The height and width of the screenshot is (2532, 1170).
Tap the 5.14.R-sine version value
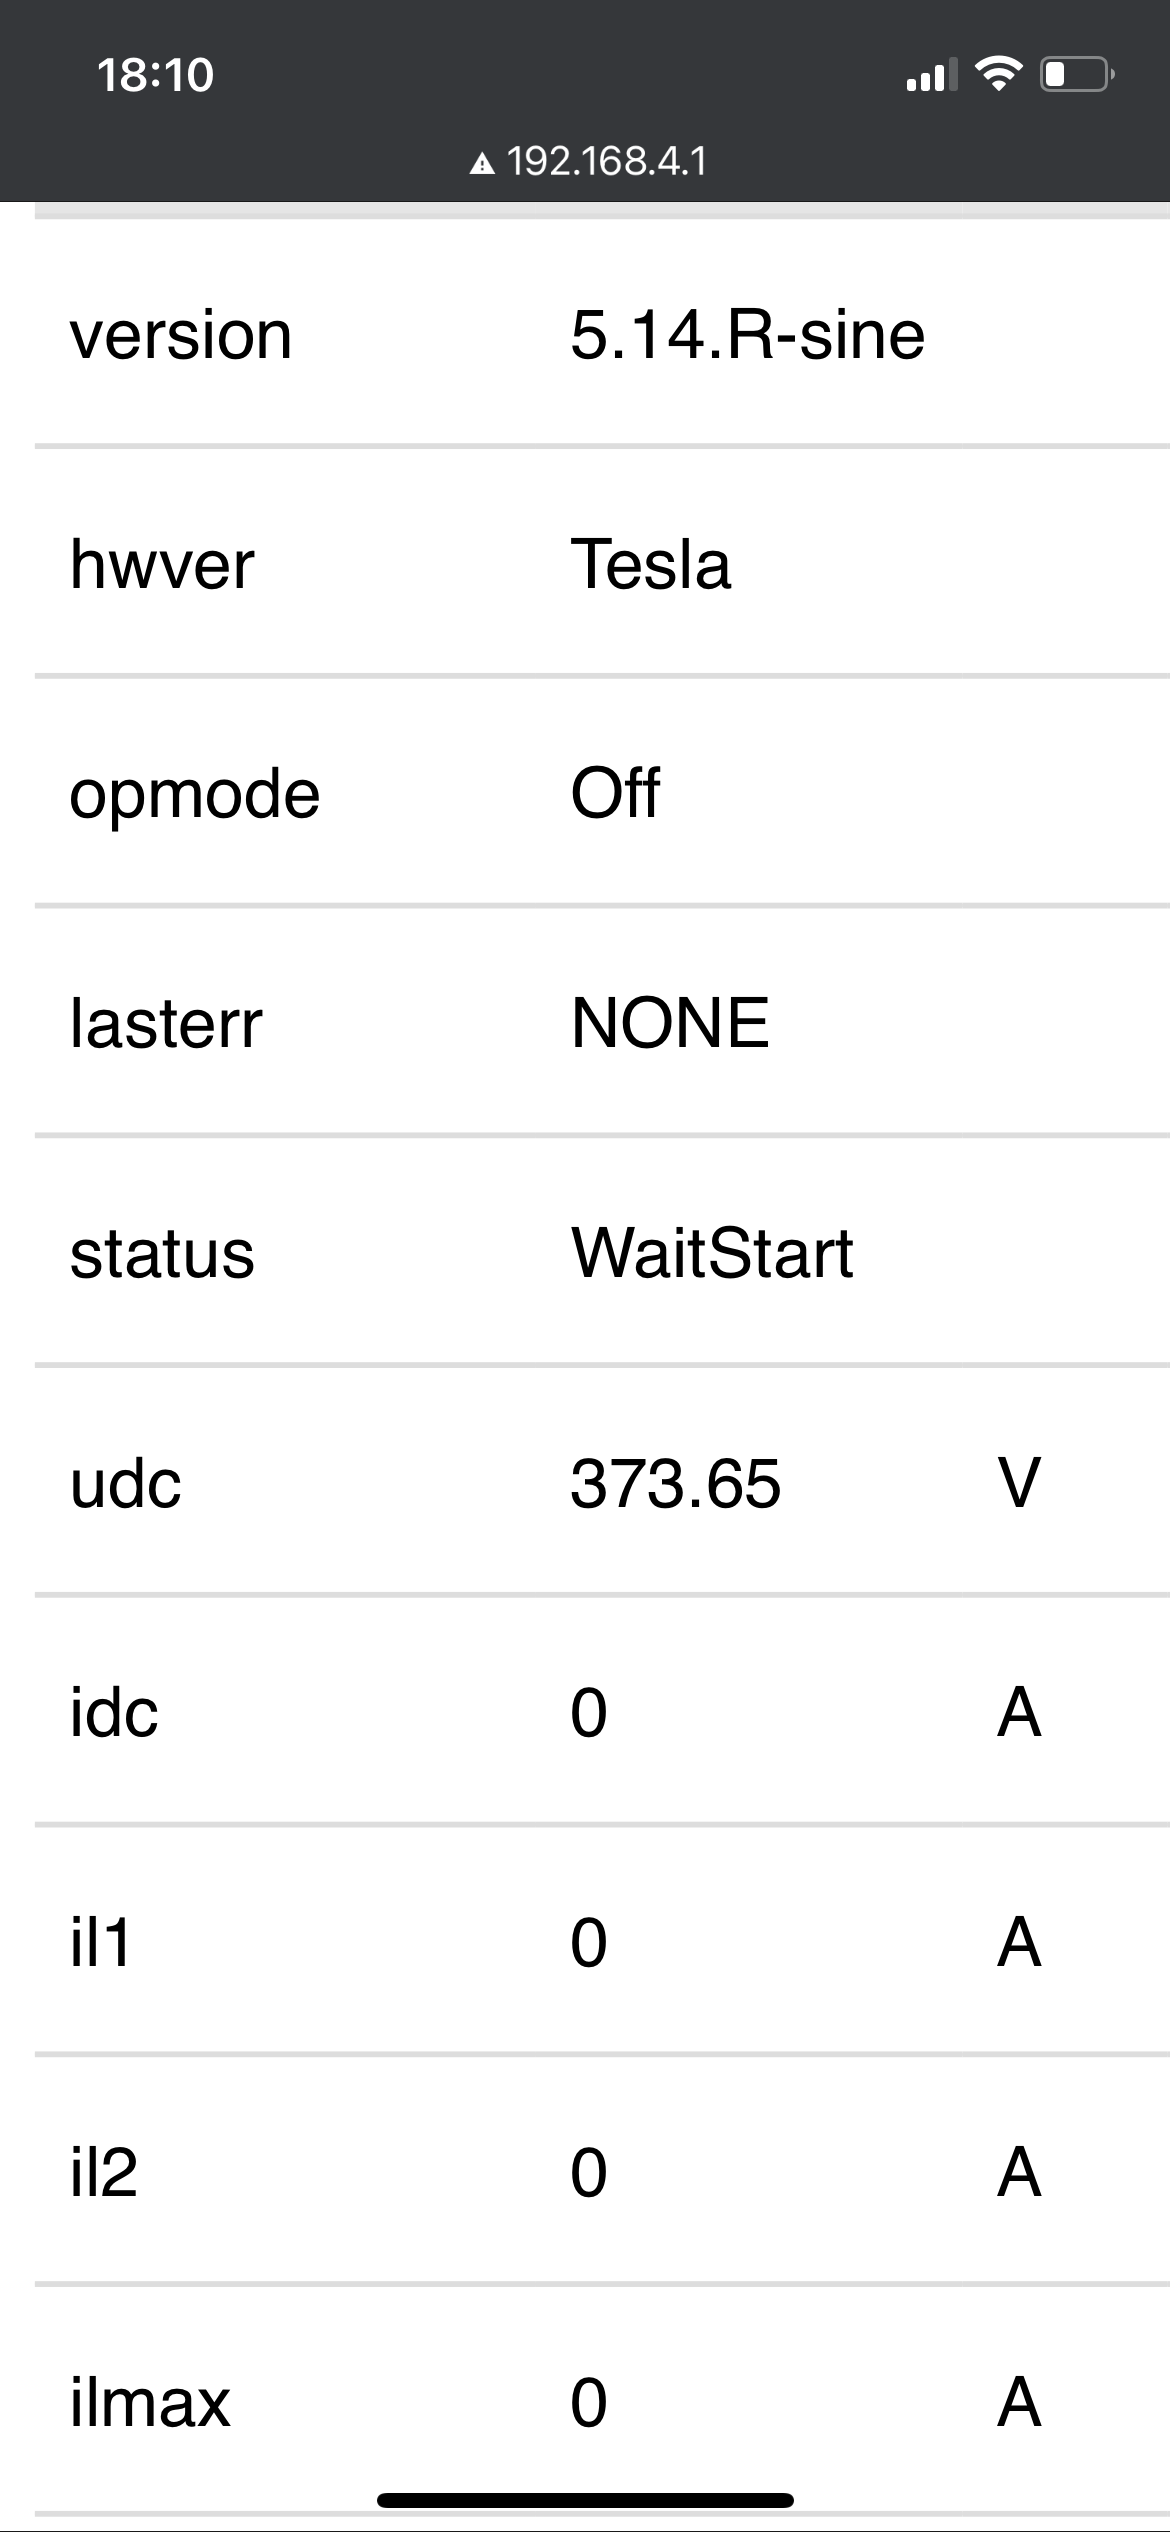tap(747, 335)
